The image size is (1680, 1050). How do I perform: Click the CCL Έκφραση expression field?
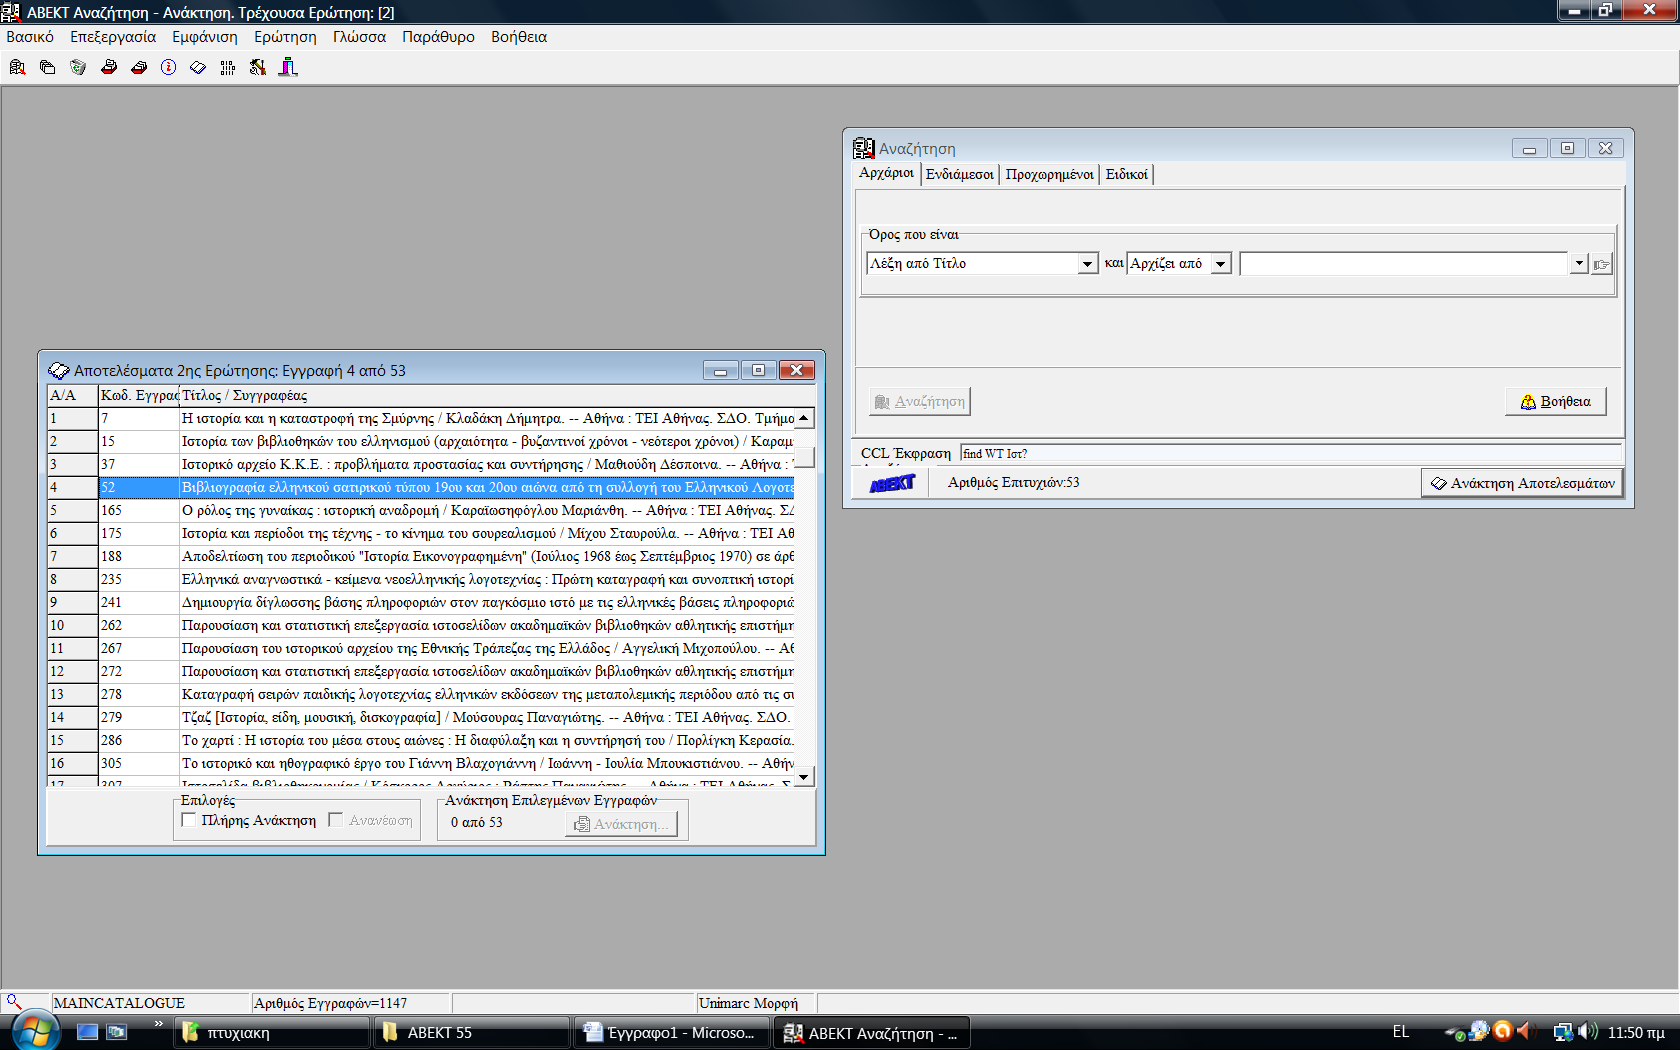pos(1290,453)
